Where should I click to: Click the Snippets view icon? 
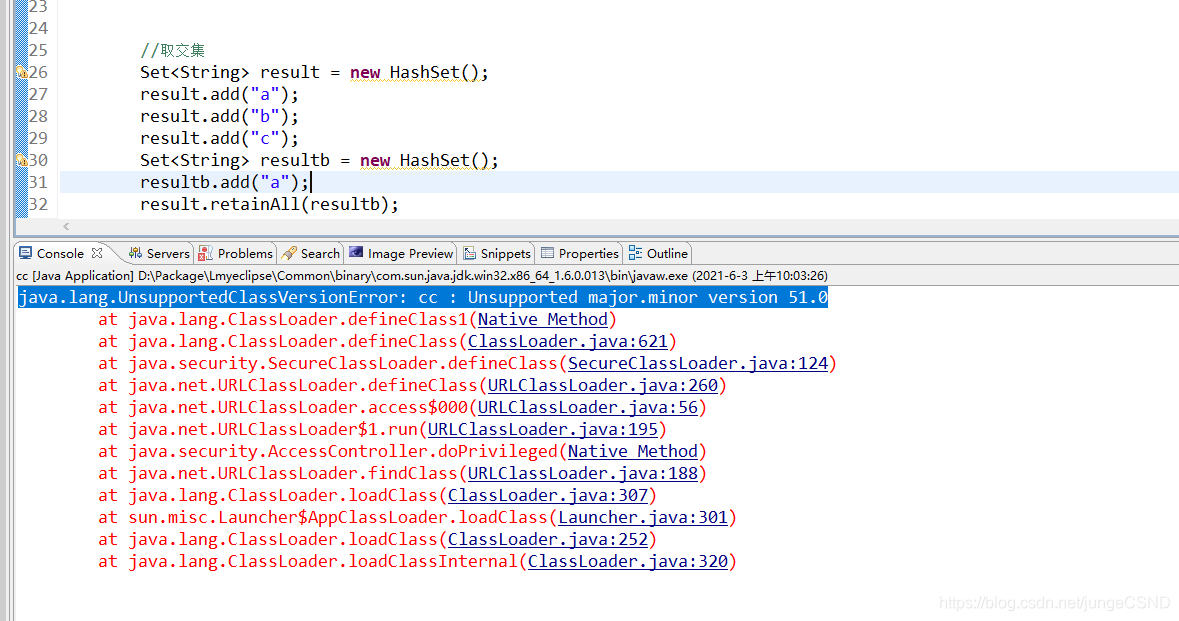496,253
